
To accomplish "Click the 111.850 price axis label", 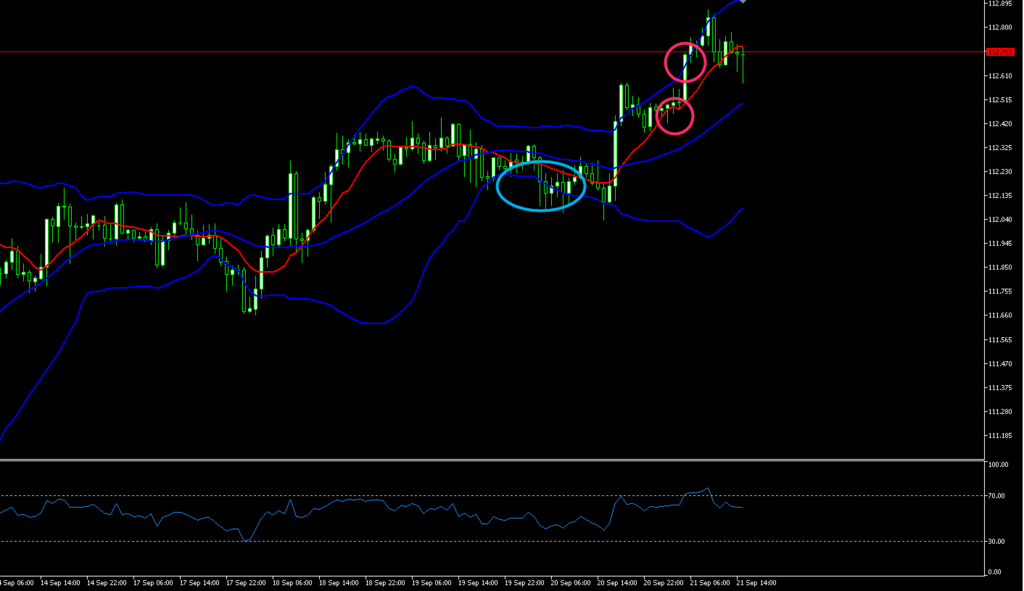I will tap(1000, 268).
